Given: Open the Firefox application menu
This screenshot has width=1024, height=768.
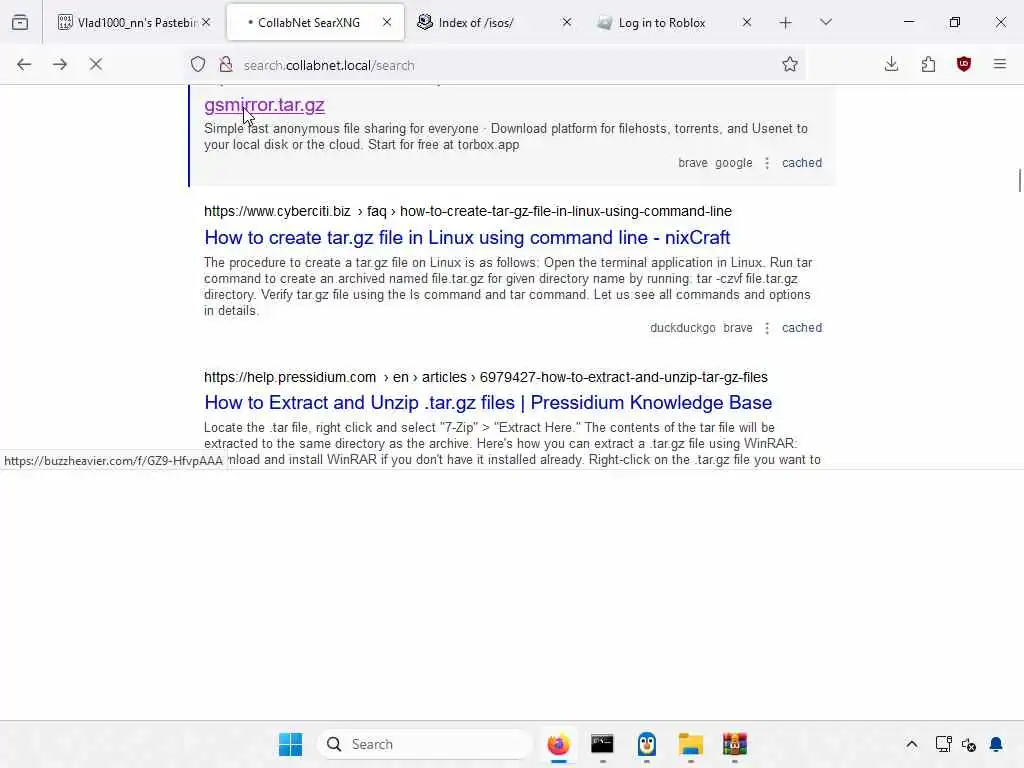Looking at the screenshot, I should tap(1000, 64).
